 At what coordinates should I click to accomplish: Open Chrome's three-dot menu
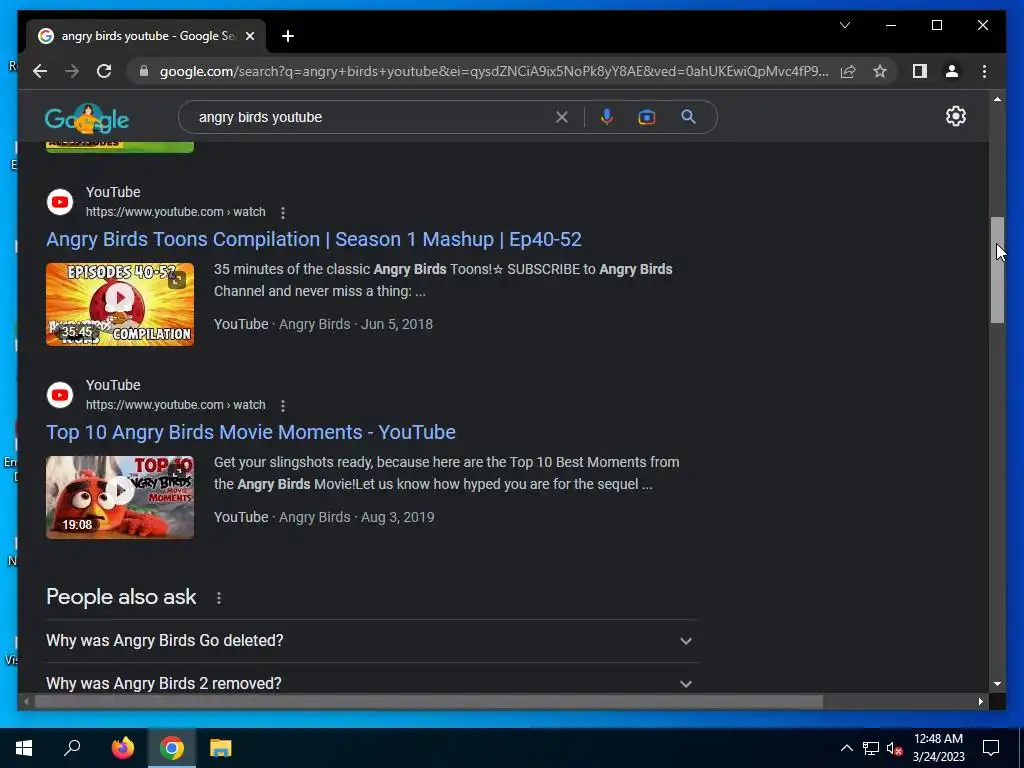click(x=984, y=71)
